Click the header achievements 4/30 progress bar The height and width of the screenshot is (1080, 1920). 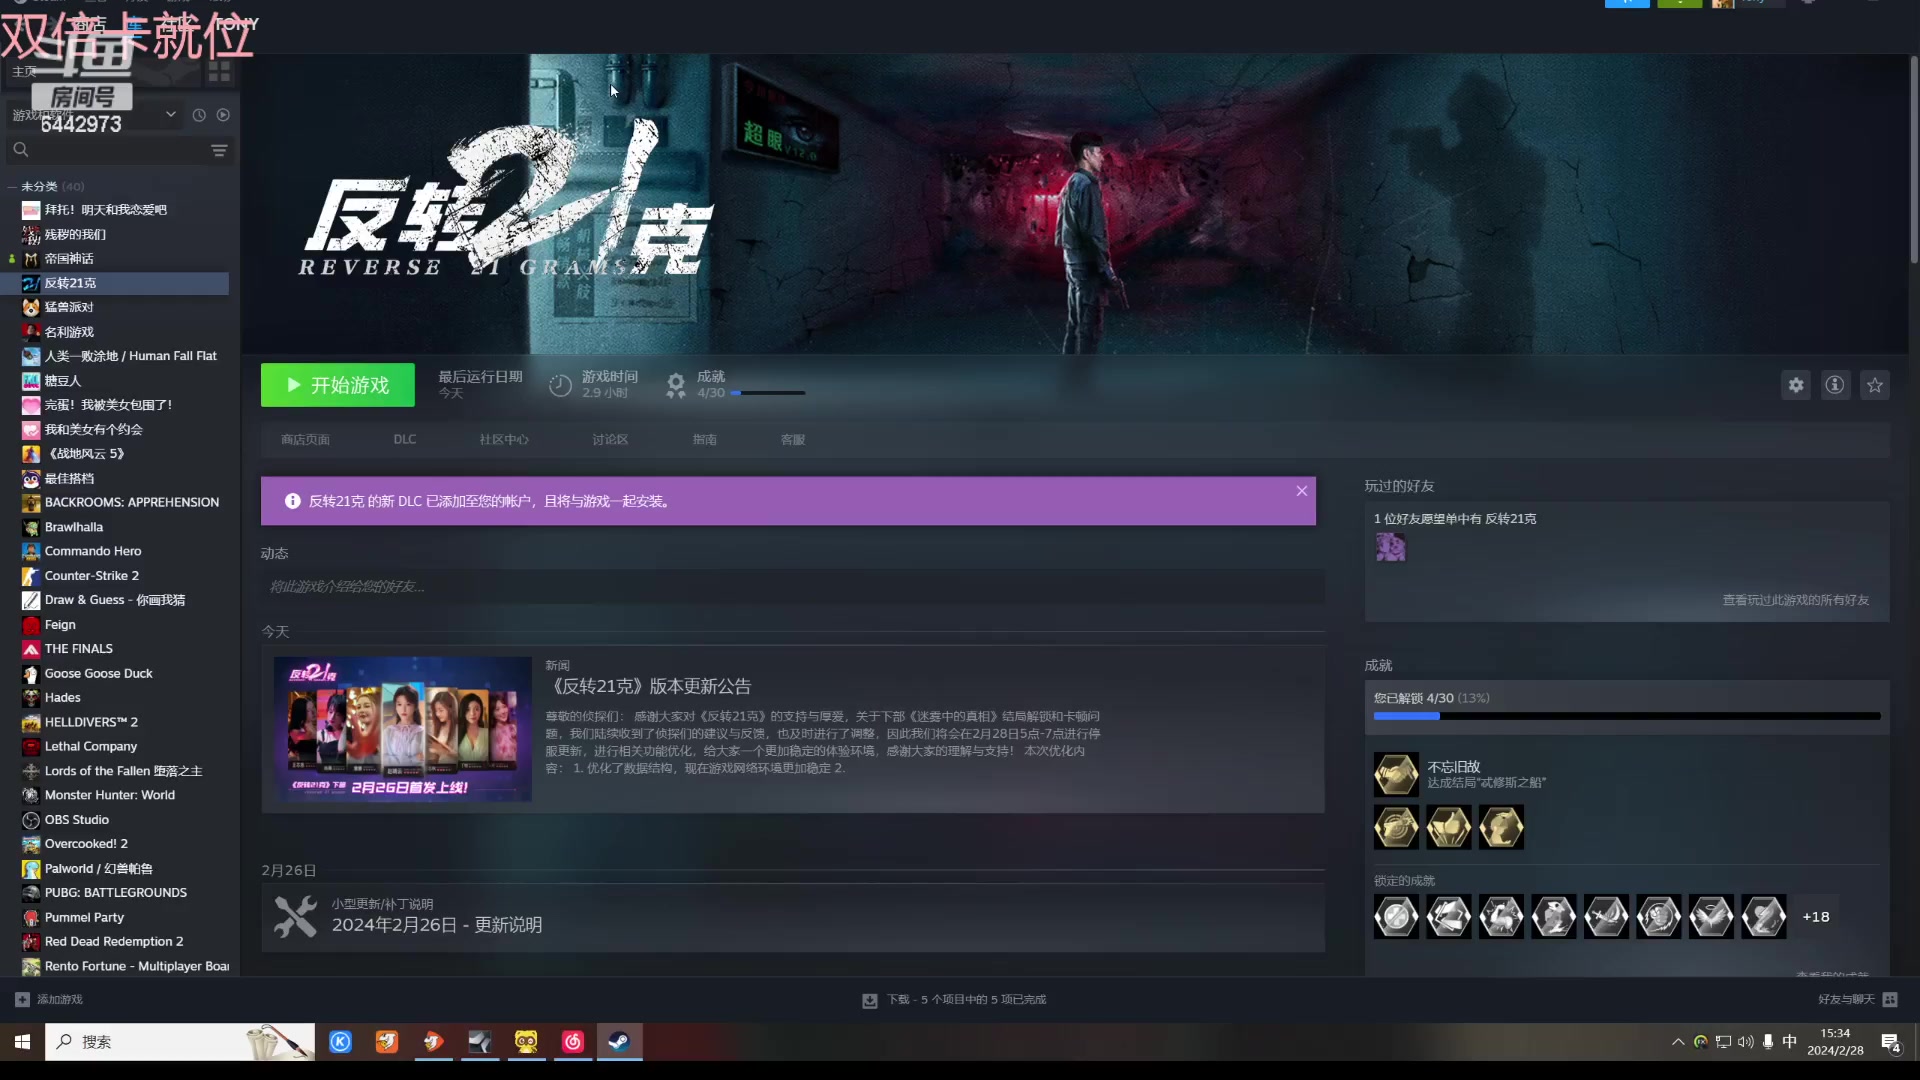[x=768, y=393]
